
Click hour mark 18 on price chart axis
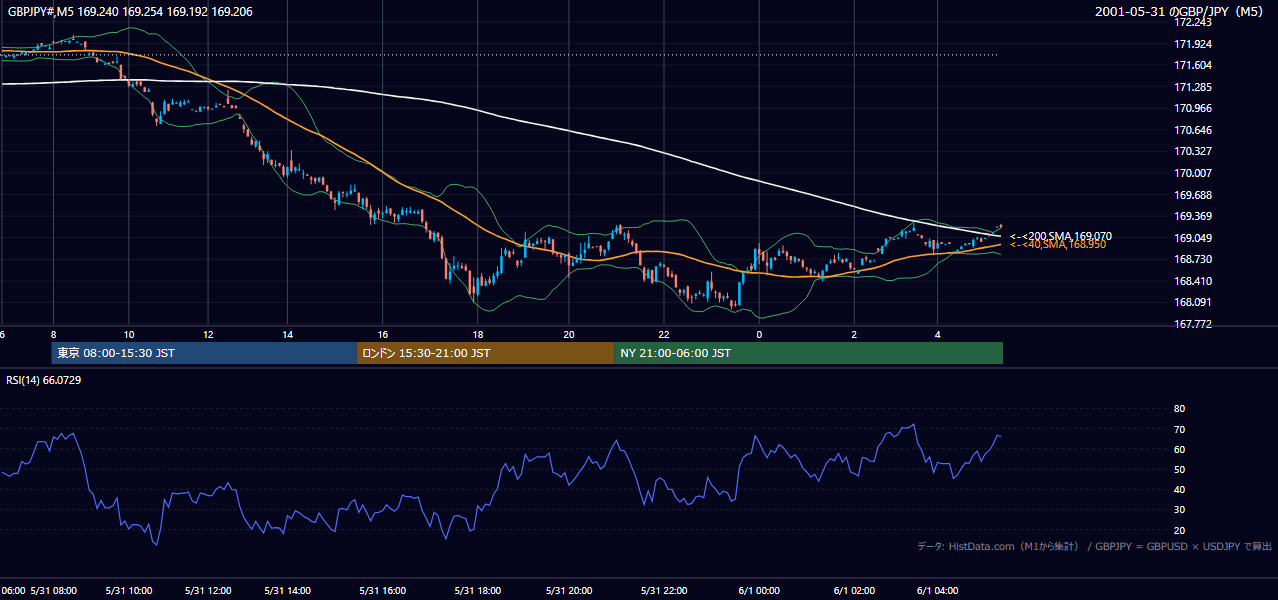[x=478, y=334]
